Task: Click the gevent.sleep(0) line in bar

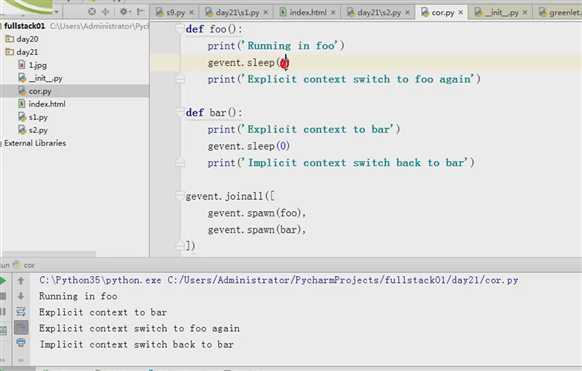Action: pos(248,146)
